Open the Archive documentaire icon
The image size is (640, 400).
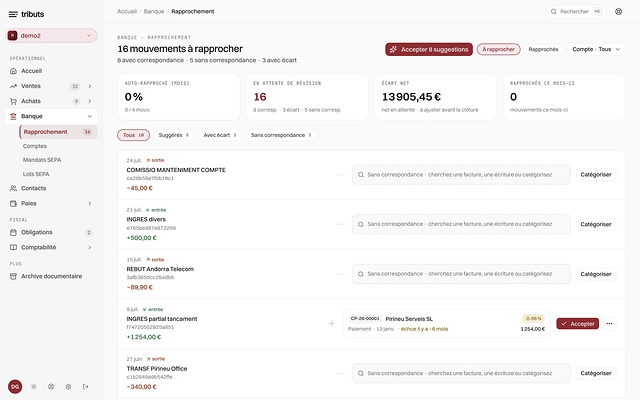13,276
